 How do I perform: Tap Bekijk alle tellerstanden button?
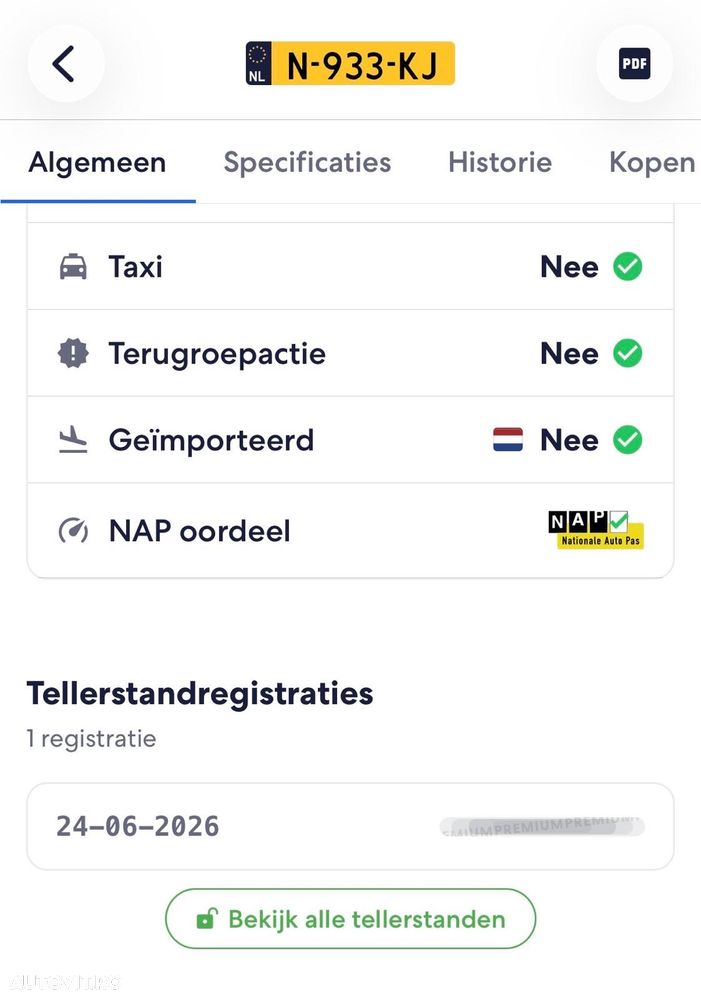(x=350, y=919)
